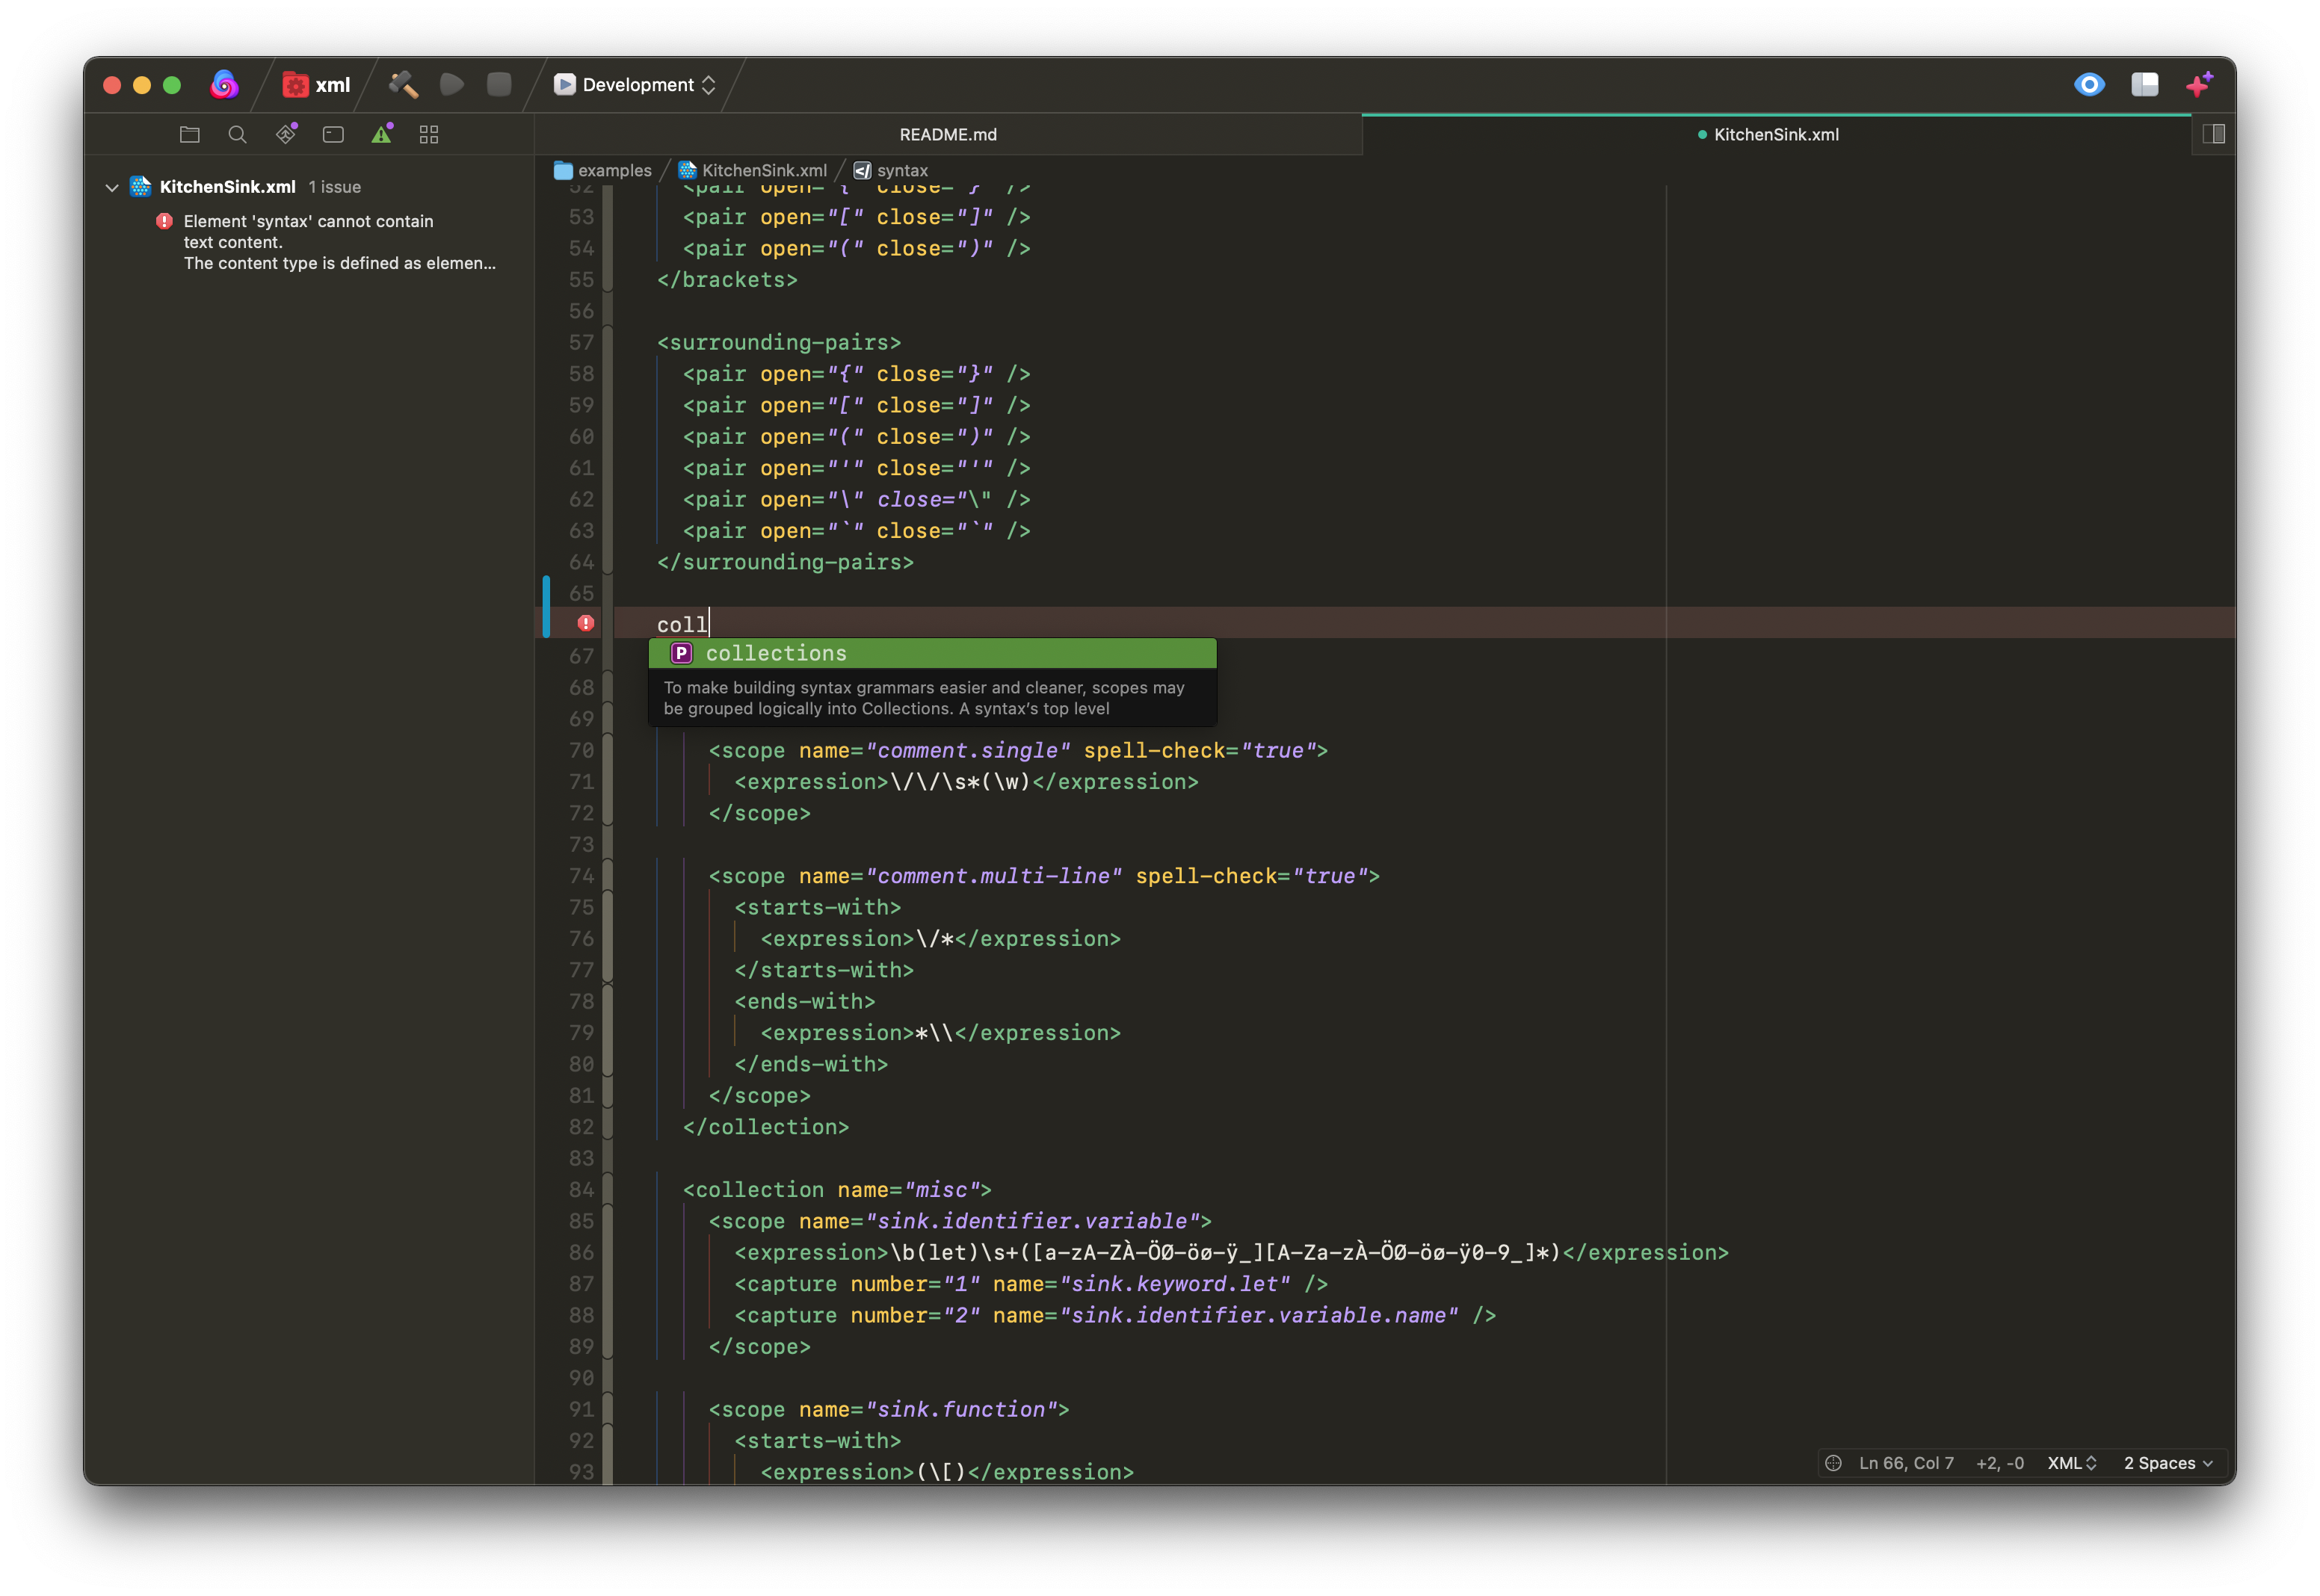The width and height of the screenshot is (2320, 1596).
Task: Open the Files sidebar folder icon
Action: pos(189,134)
